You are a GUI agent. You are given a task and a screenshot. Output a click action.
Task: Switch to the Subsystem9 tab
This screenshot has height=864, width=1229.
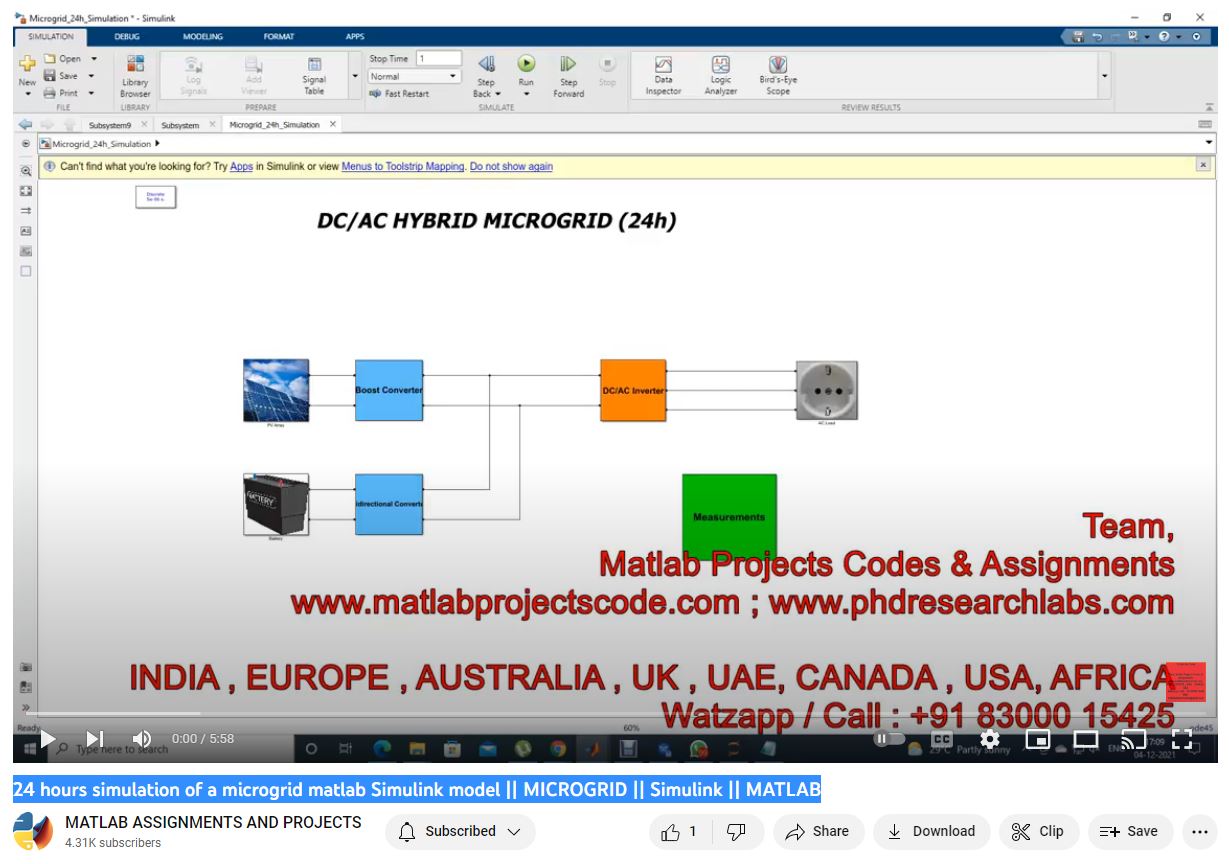click(x=110, y=125)
